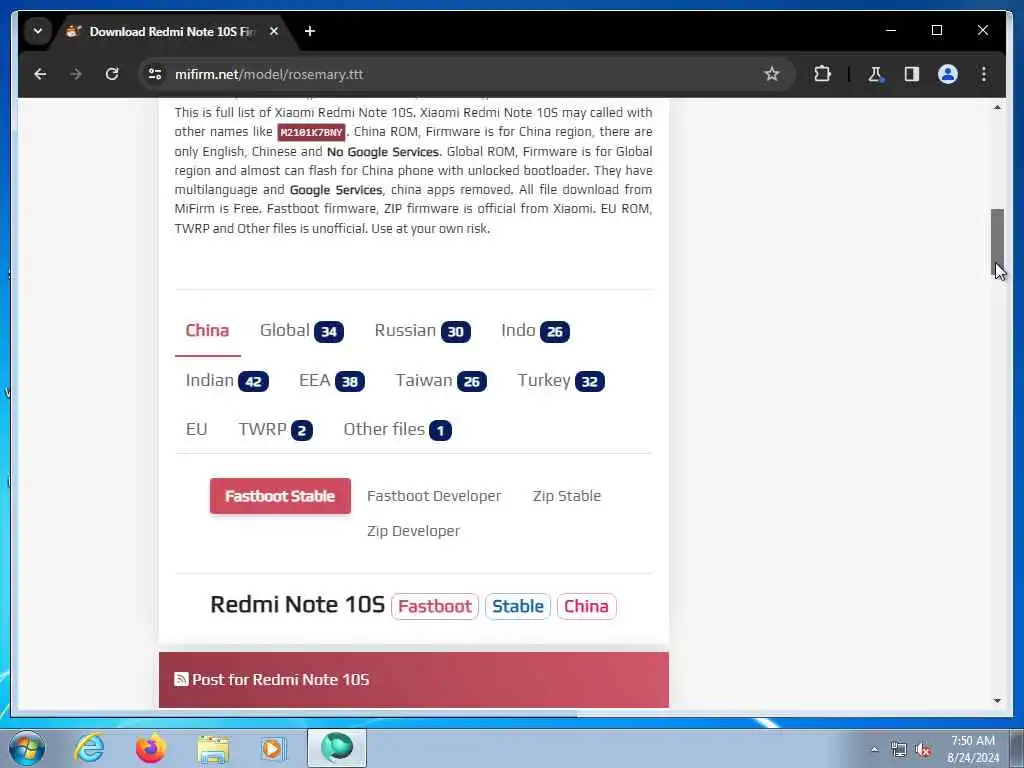1024x768 pixels.
Task: Click the red Fastboot badge
Action: point(434,607)
